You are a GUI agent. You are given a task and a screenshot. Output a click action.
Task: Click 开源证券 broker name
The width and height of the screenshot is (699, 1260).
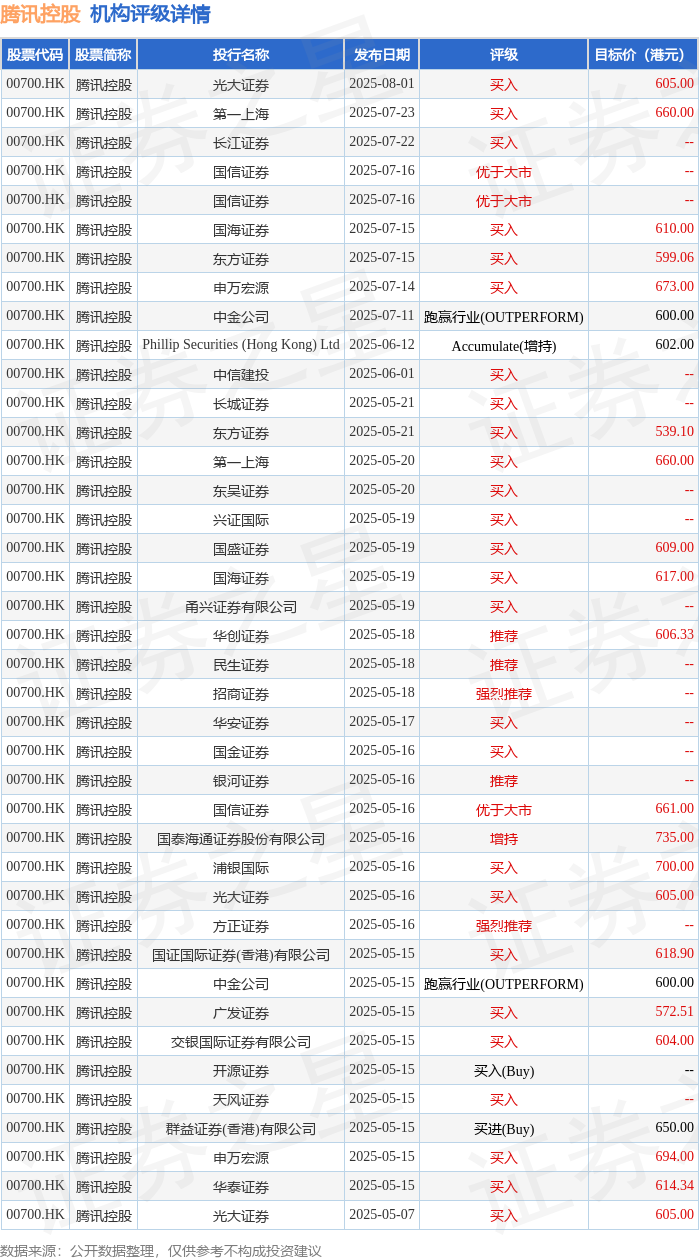241,1071
